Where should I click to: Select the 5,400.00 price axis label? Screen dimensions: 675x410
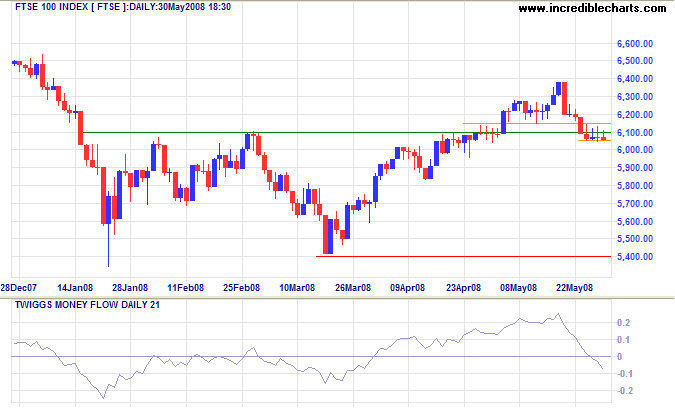pos(635,257)
